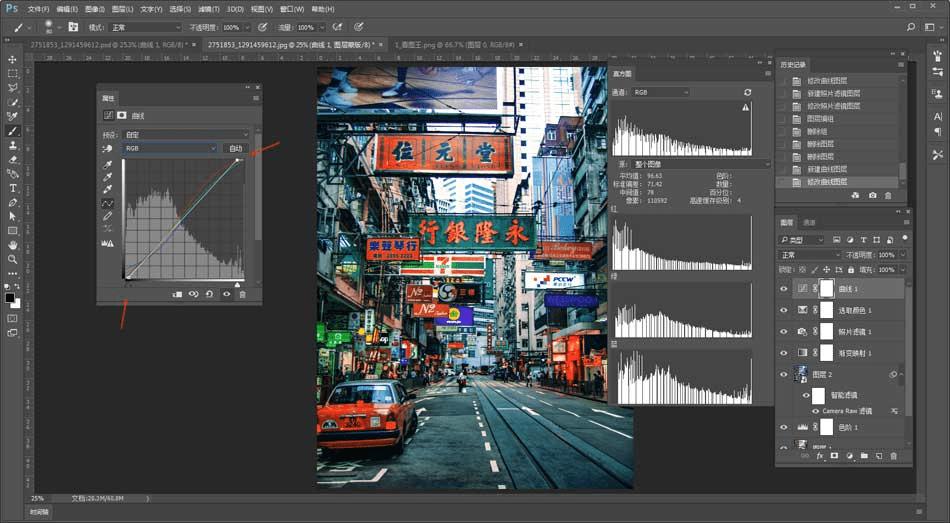Select the Move tool in the toolbar

(x=12, y=60)
